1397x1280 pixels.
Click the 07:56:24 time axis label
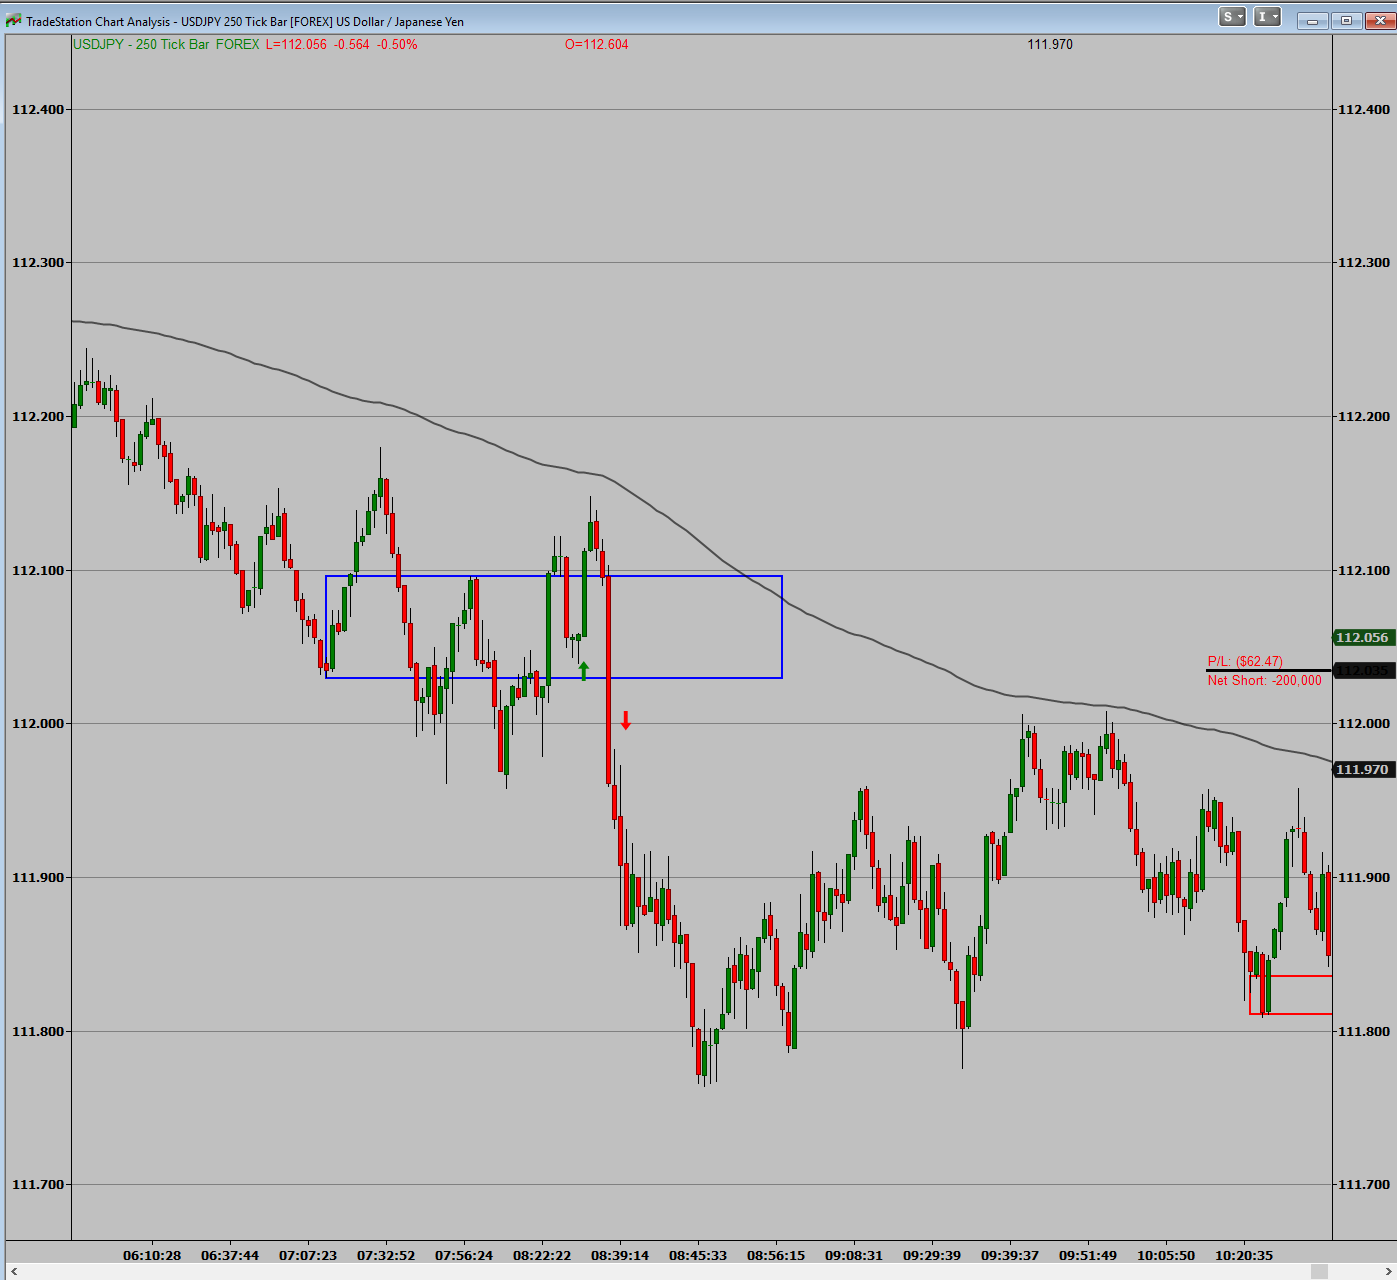464,1256
